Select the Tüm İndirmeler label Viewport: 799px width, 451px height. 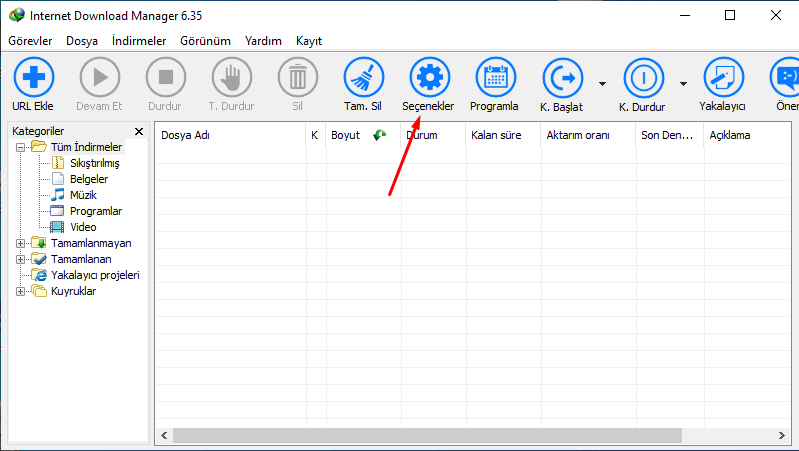click(87, 147)
